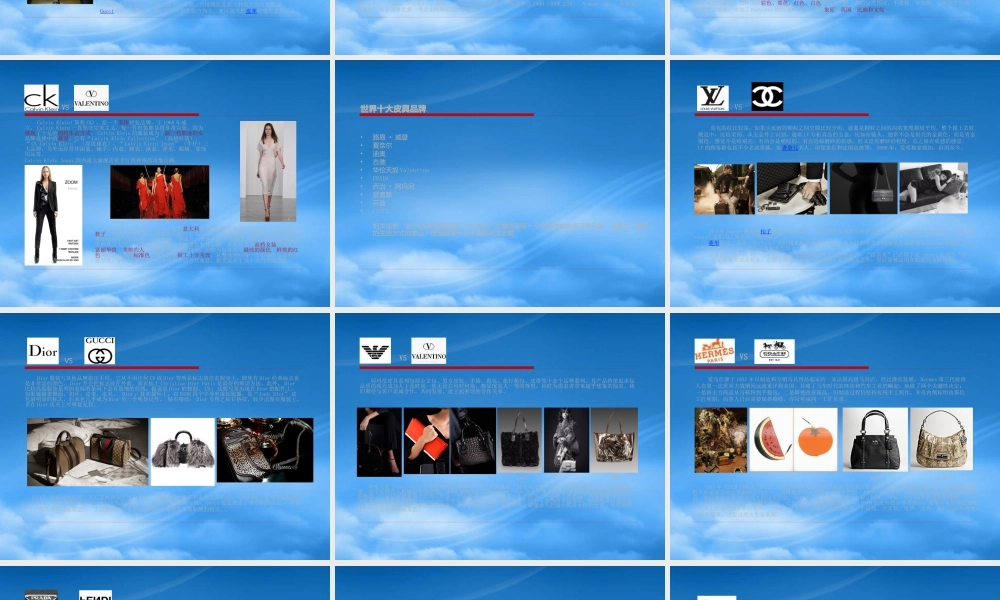Click the black Chanel double-C logo
This screenshot has height=600, width=1000.
767,96
